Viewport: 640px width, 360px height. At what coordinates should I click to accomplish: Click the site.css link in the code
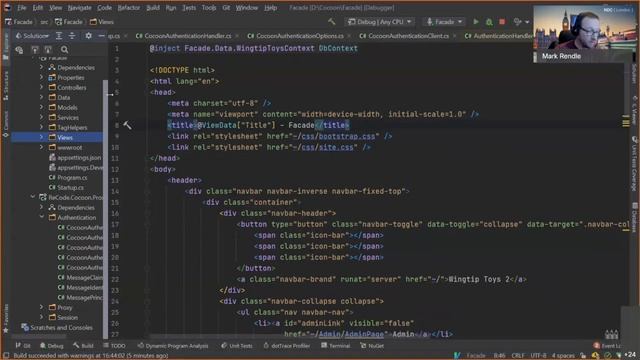point(336,147)
